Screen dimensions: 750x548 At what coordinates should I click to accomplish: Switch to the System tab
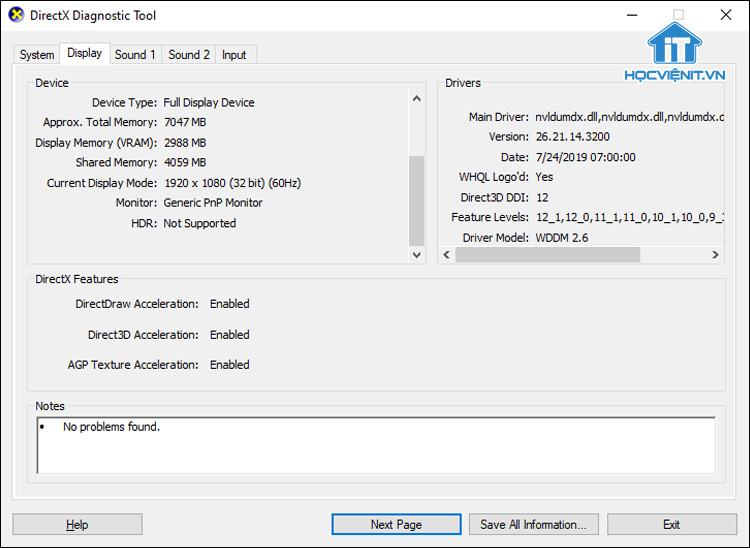pyautogui.click(x=37, y=55)
